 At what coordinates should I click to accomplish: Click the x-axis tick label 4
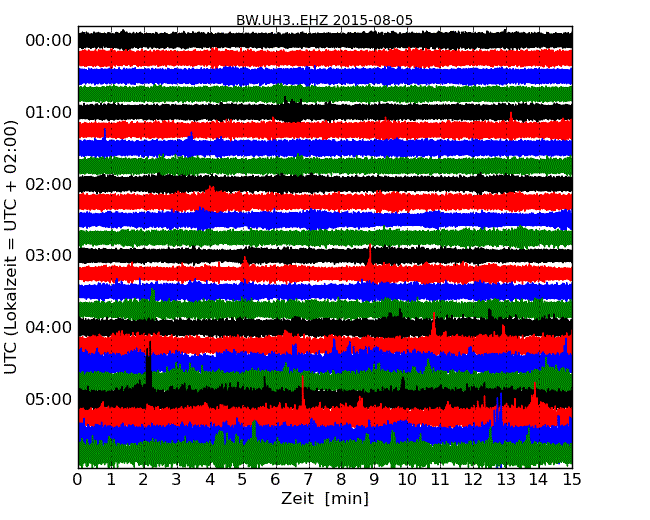click(x=210, y=480)
